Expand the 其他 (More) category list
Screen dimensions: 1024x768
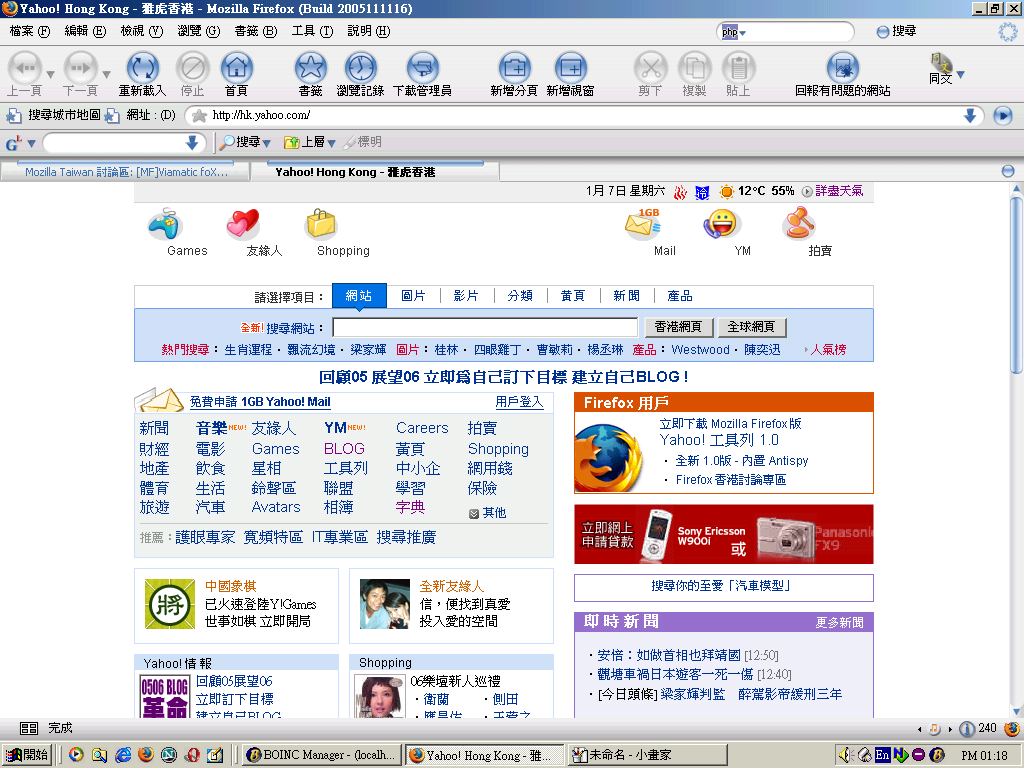tap(487, 513)
